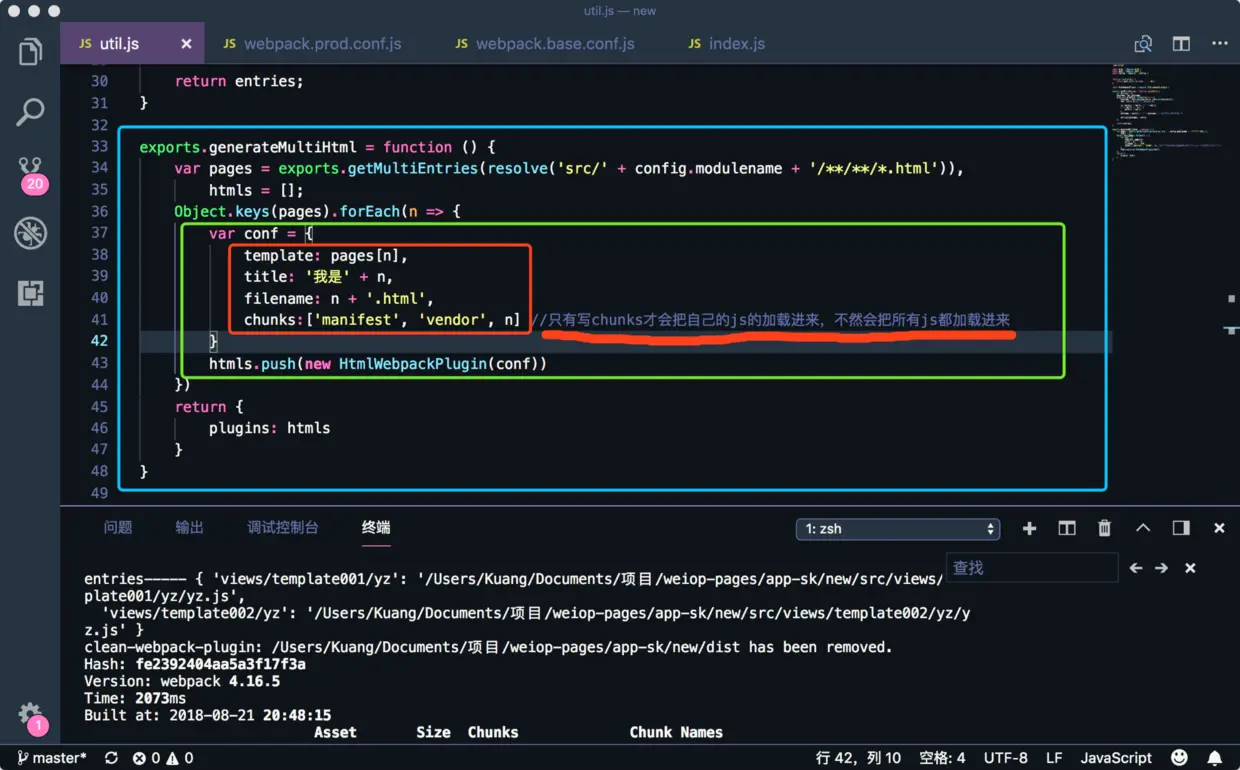1240x770 pixels.
Task: Change file encoding UTF-8
Action: (x=1005, y=758)
